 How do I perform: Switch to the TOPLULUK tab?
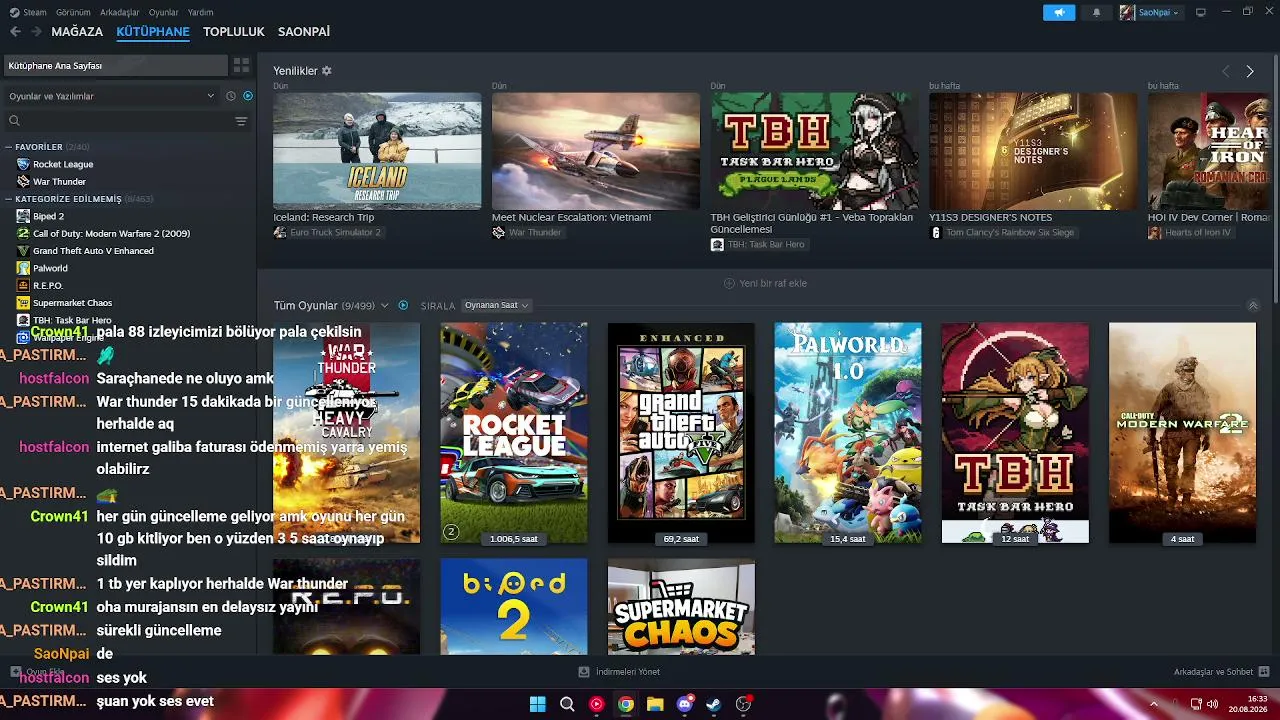coord(234,32)
